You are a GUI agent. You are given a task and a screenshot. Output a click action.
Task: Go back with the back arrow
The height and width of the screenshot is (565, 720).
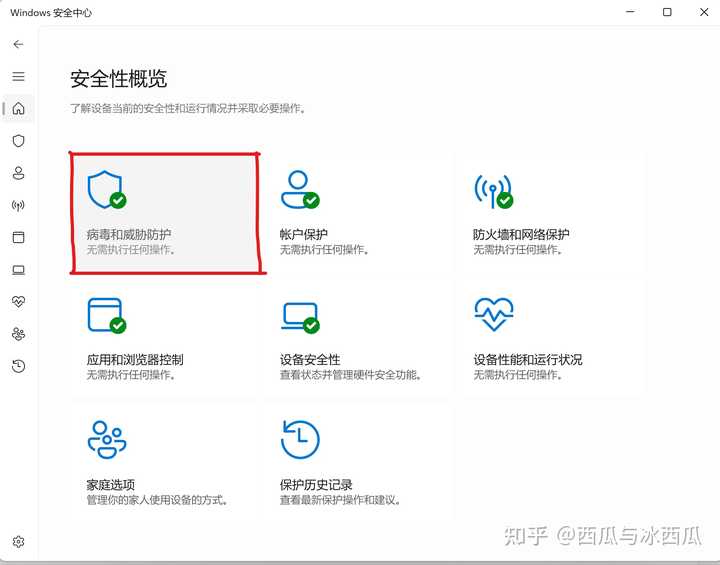pyautogui.click(x=18, y=44)
